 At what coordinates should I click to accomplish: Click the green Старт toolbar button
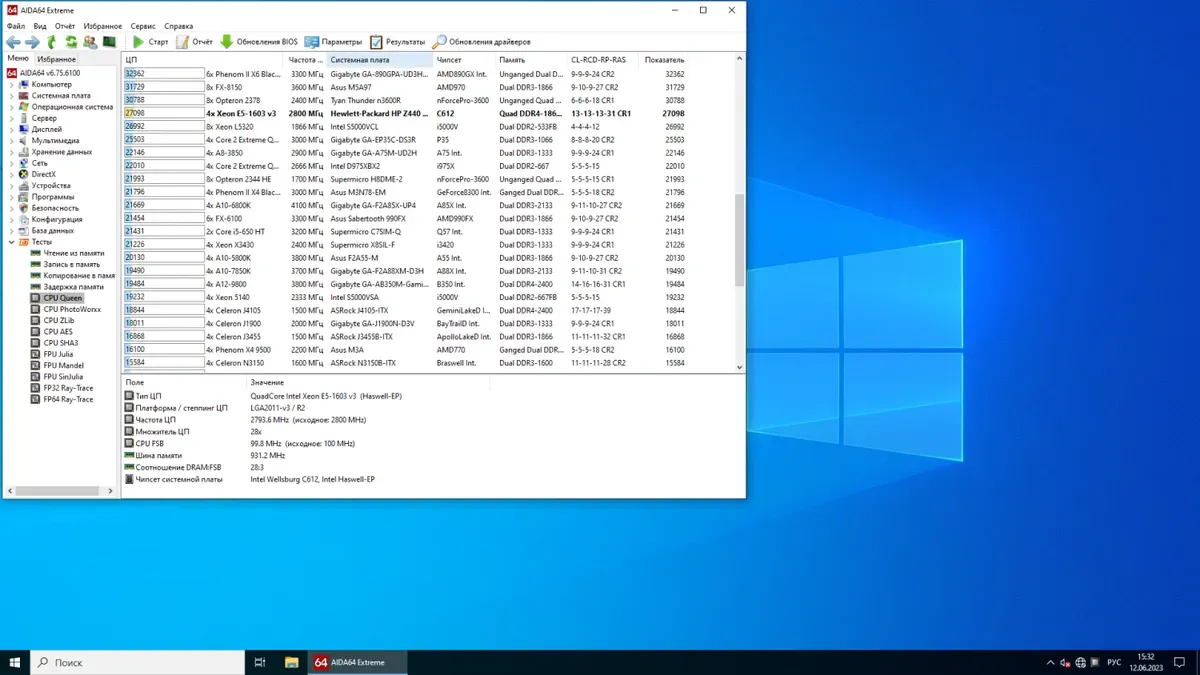coord(151,42)
